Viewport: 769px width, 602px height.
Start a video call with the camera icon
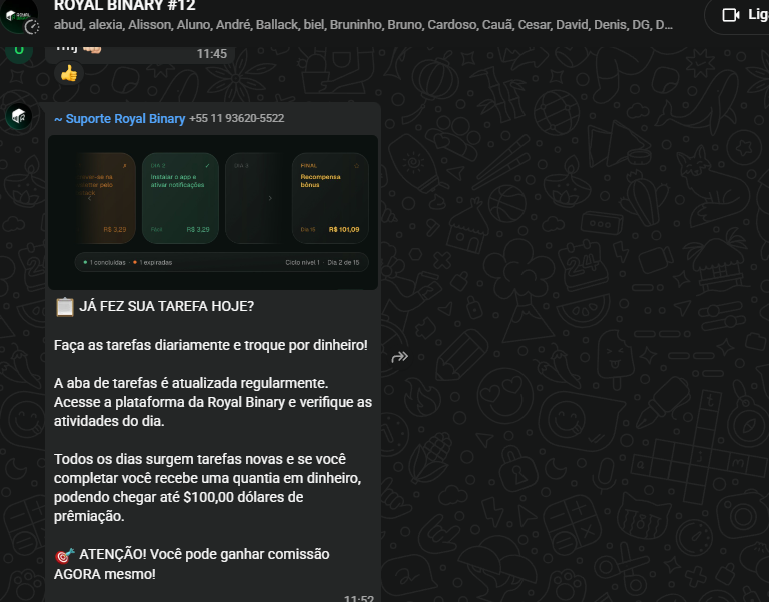click(x=731, y=15)
